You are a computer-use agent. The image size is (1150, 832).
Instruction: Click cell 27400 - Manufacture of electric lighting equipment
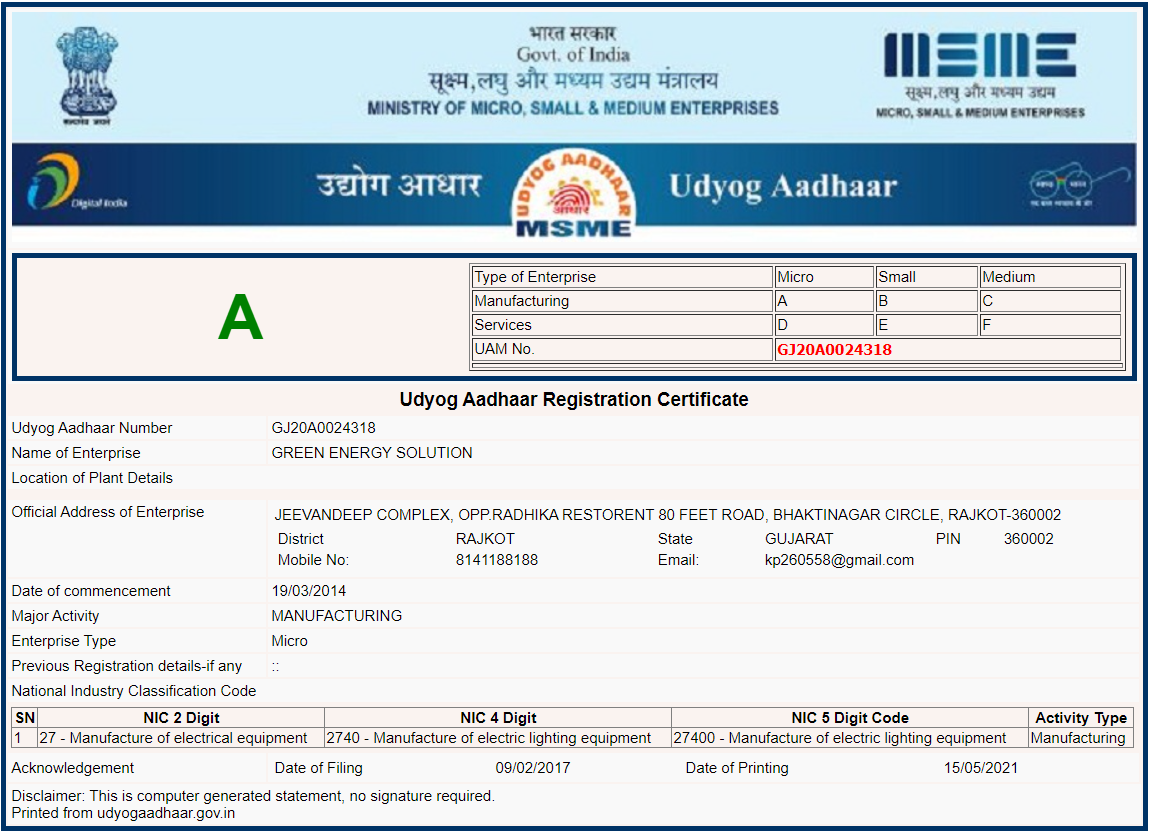849,737
